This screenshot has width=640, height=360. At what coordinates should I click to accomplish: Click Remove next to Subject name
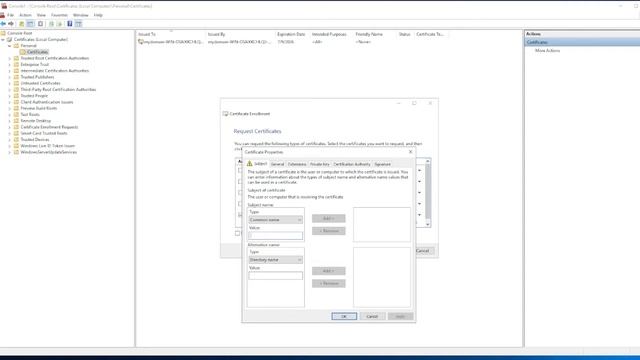(329, 231)
